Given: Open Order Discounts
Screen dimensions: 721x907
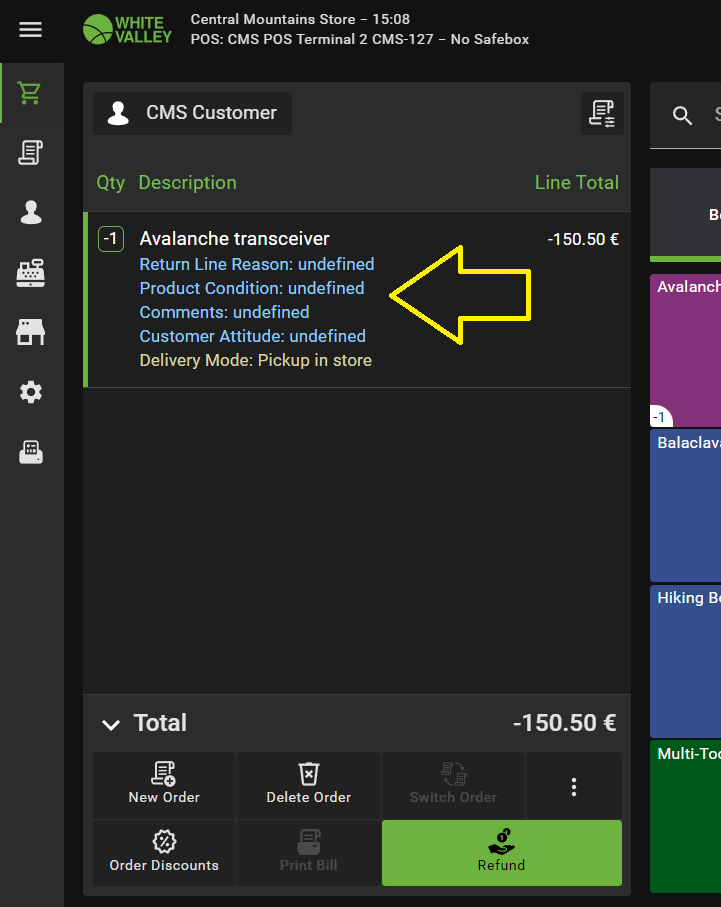Looking at the screenshot, I should point(164,852).
